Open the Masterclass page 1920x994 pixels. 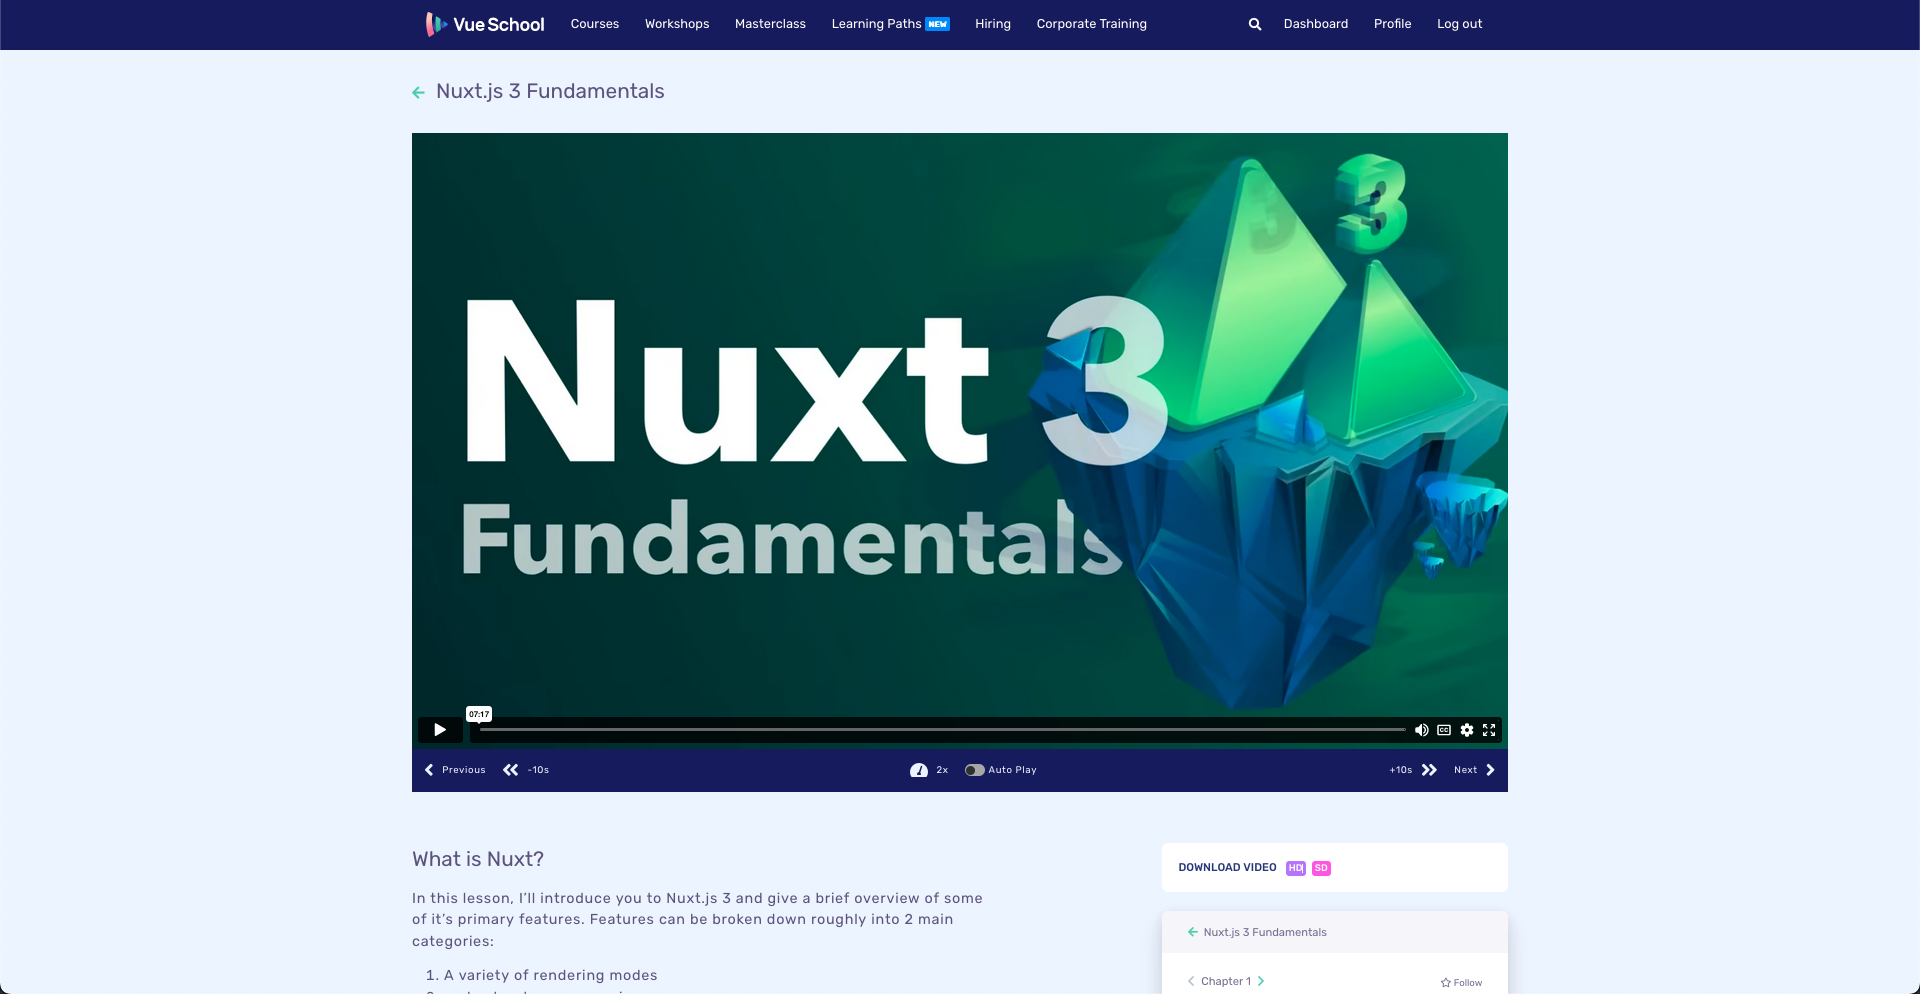[770, 24]
